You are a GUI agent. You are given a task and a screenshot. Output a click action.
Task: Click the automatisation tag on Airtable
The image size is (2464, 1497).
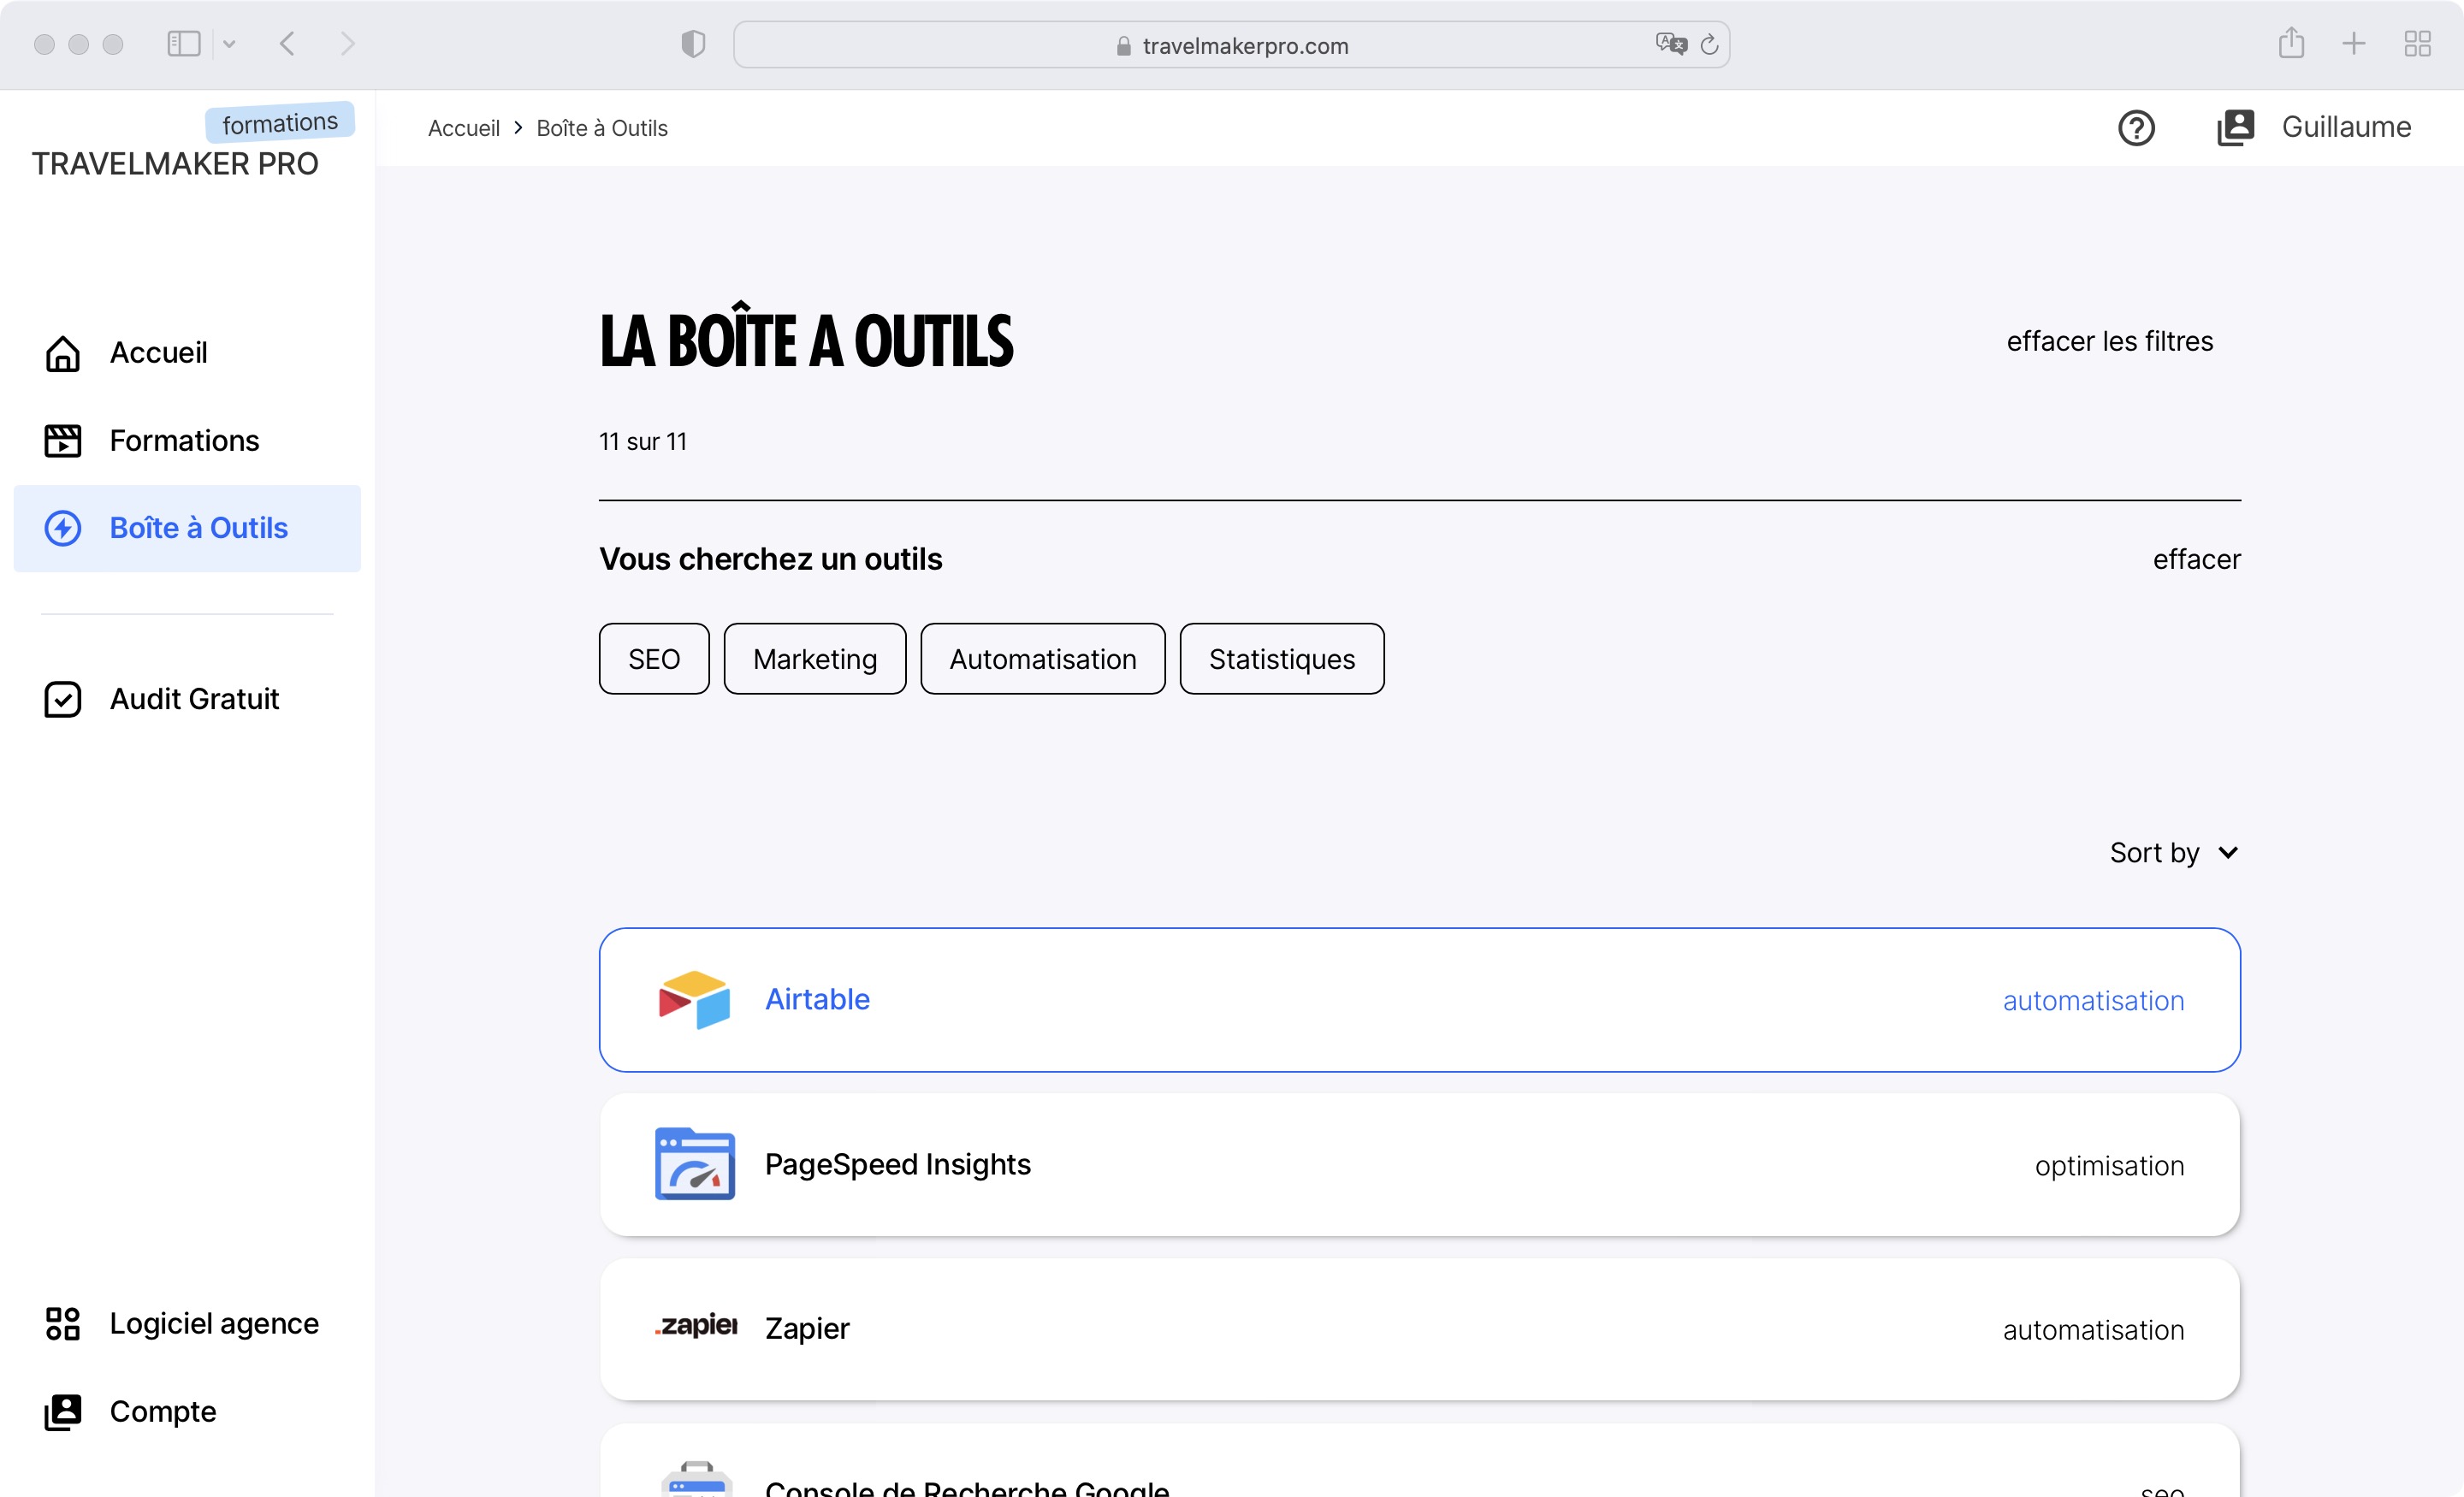click(x=2093, y=1001)
